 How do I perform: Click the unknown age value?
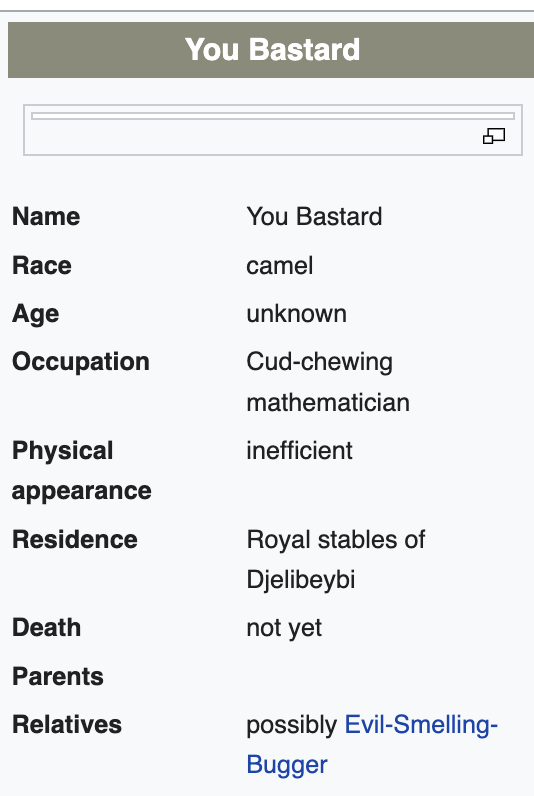pos(296,314)
